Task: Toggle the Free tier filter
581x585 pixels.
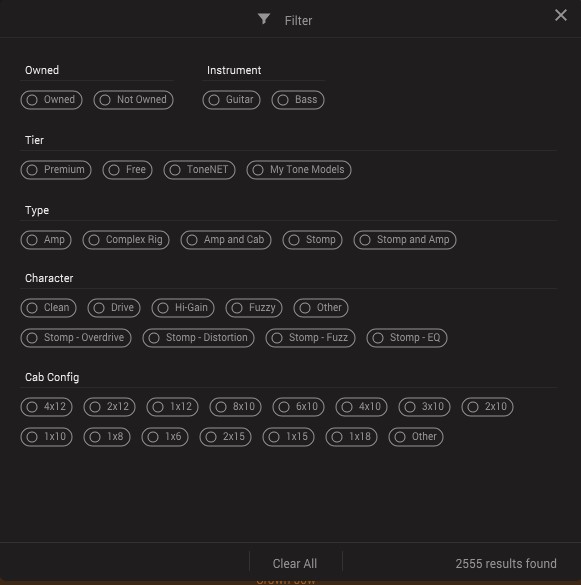Action: pyautogui.click(x=128, y=170)
